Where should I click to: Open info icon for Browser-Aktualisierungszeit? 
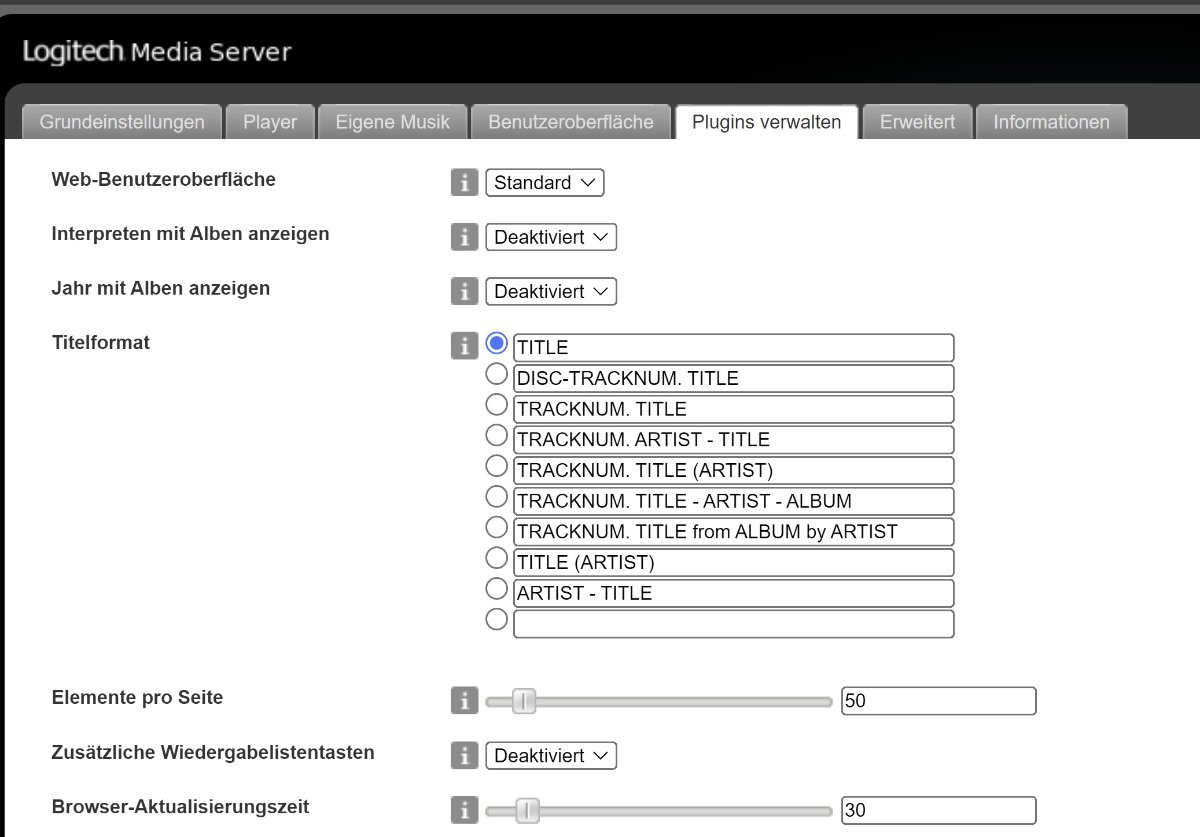tap(464, 809)
